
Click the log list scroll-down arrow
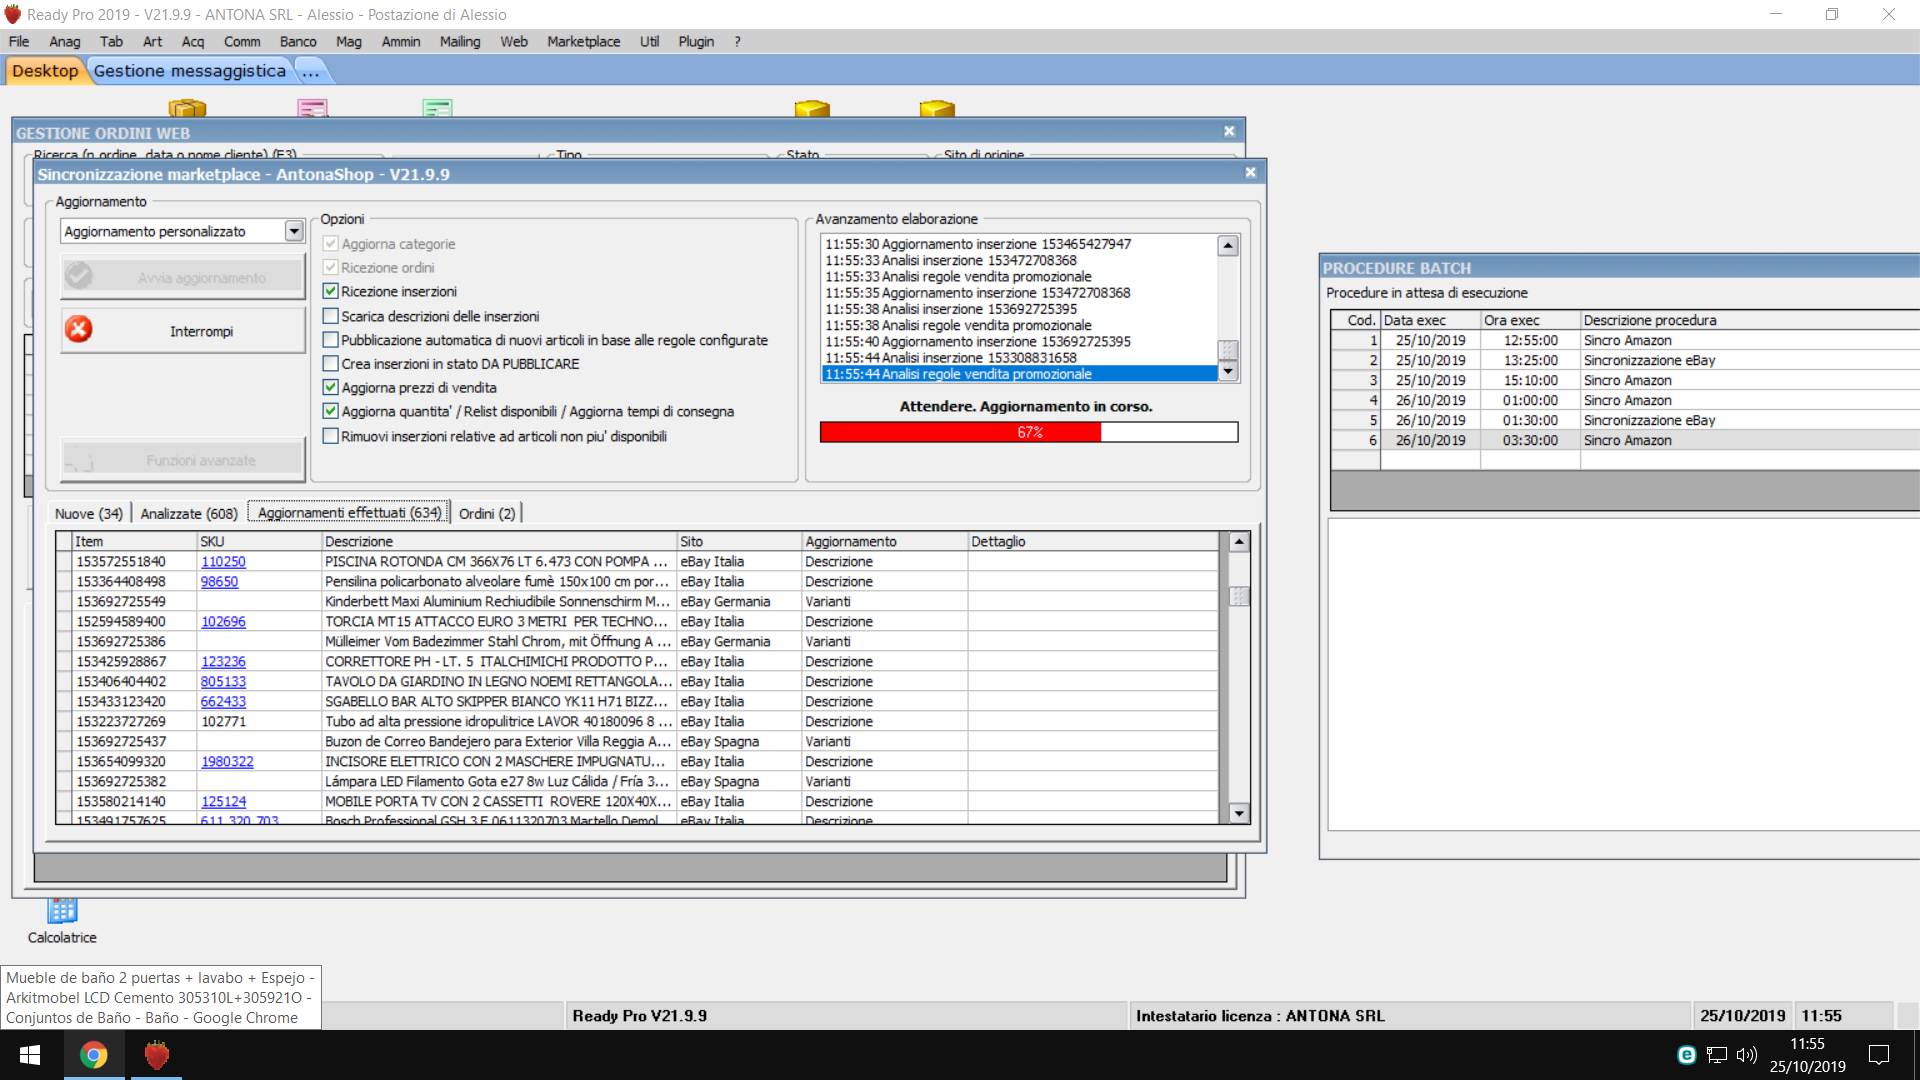pos(1228,371)
